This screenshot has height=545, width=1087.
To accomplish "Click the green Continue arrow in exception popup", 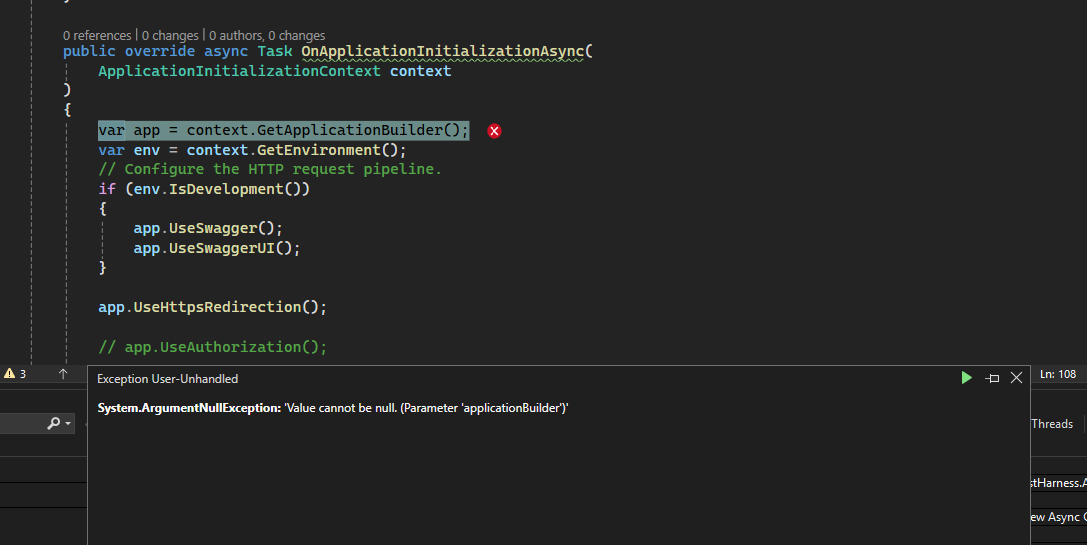I will (x=966, y=378).
